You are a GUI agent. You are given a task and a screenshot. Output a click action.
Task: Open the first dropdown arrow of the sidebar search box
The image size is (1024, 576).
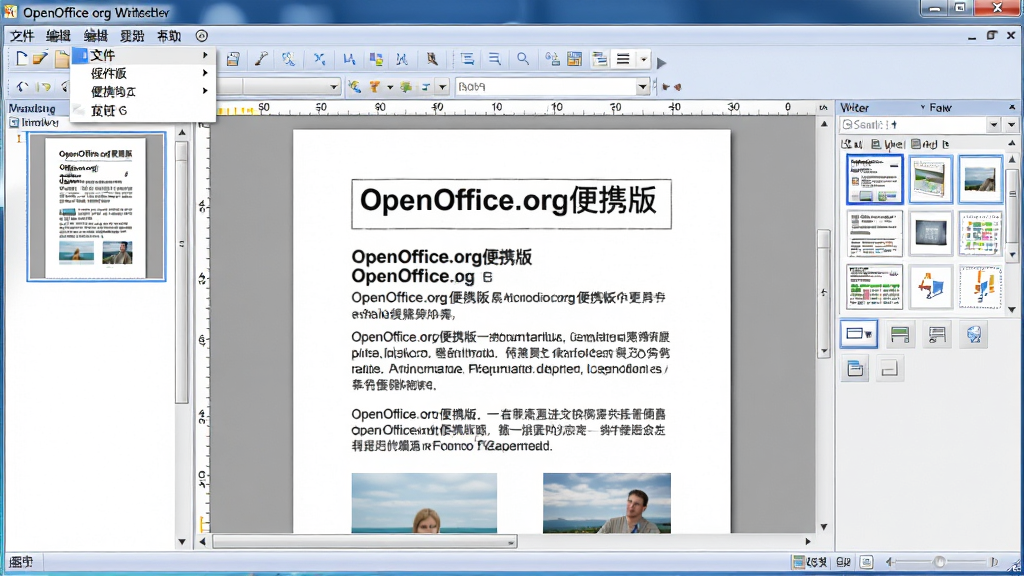994,124
